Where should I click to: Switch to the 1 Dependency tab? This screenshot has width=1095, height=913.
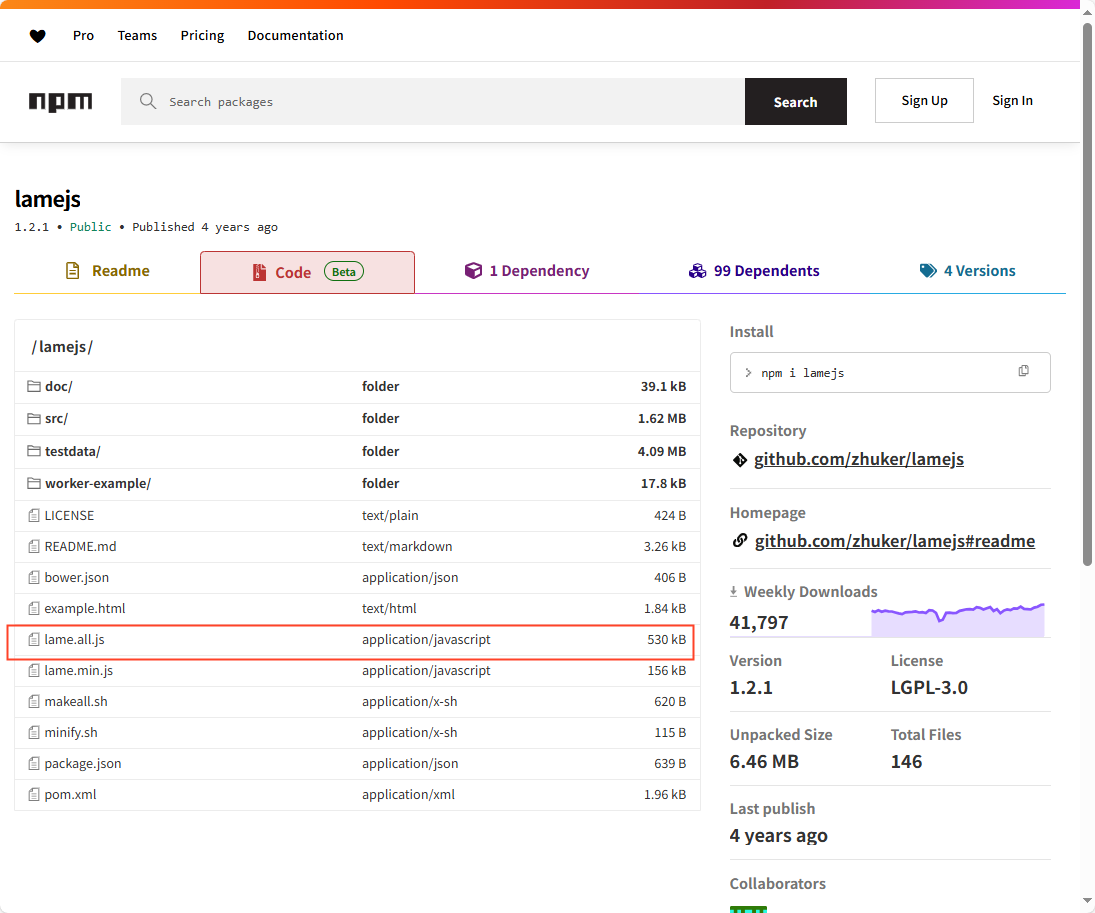[x=527, y=271]
